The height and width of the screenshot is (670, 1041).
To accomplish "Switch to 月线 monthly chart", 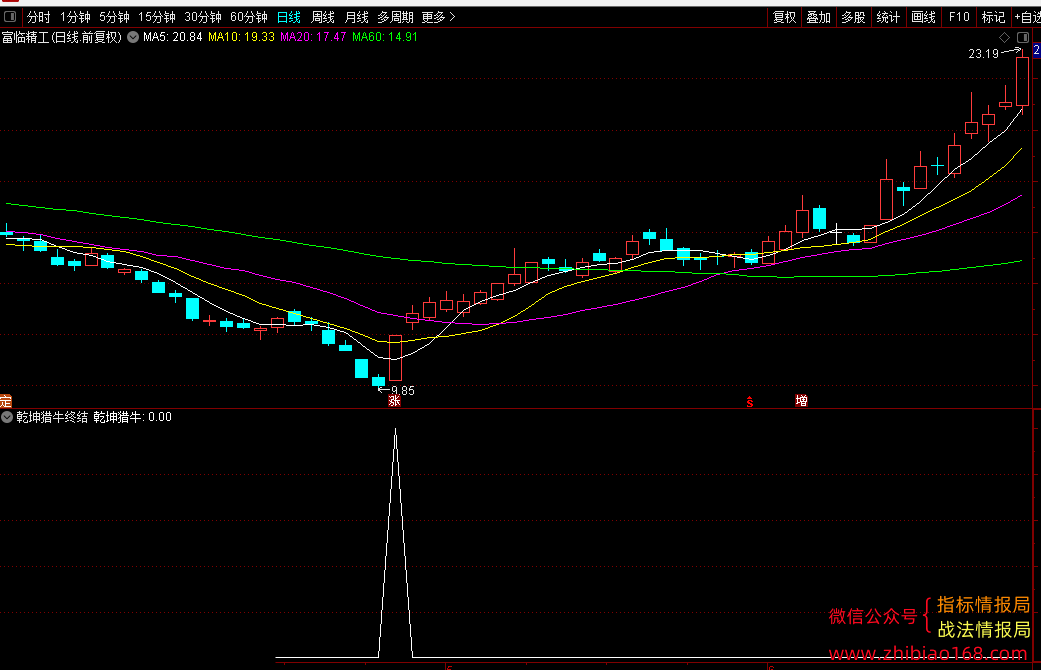I will [x=357, y=17].
